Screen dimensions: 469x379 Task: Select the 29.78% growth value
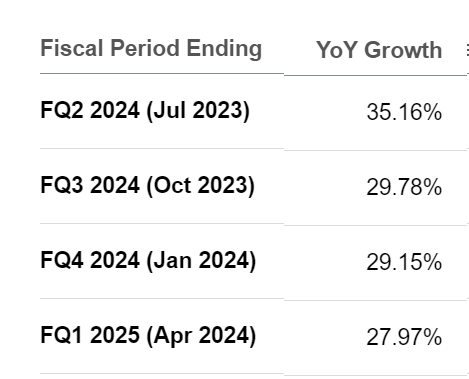pyautogui.click(x=404, y=187)
